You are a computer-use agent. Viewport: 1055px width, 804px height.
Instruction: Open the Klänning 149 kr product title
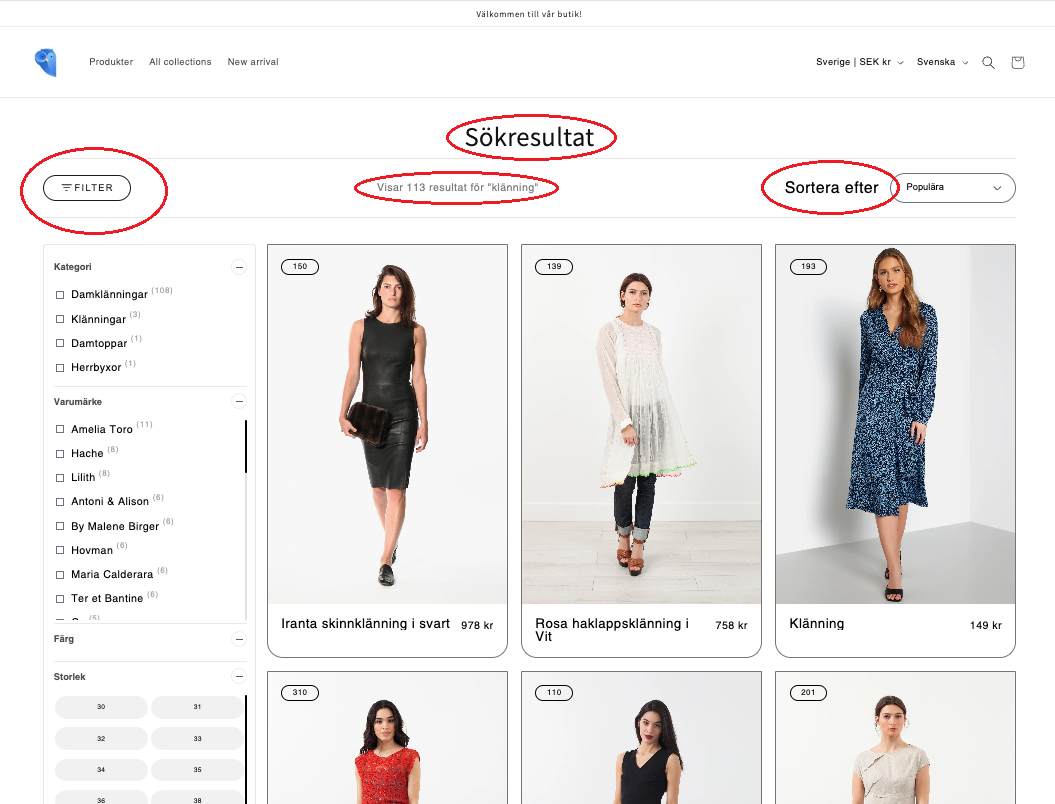[x=817, y=624]
